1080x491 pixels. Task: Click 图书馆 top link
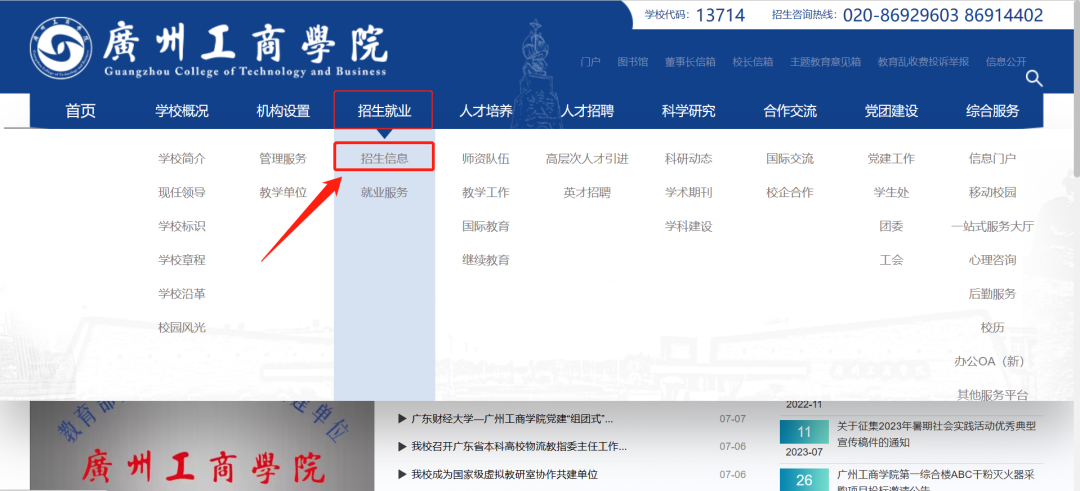tap(633, 62)
